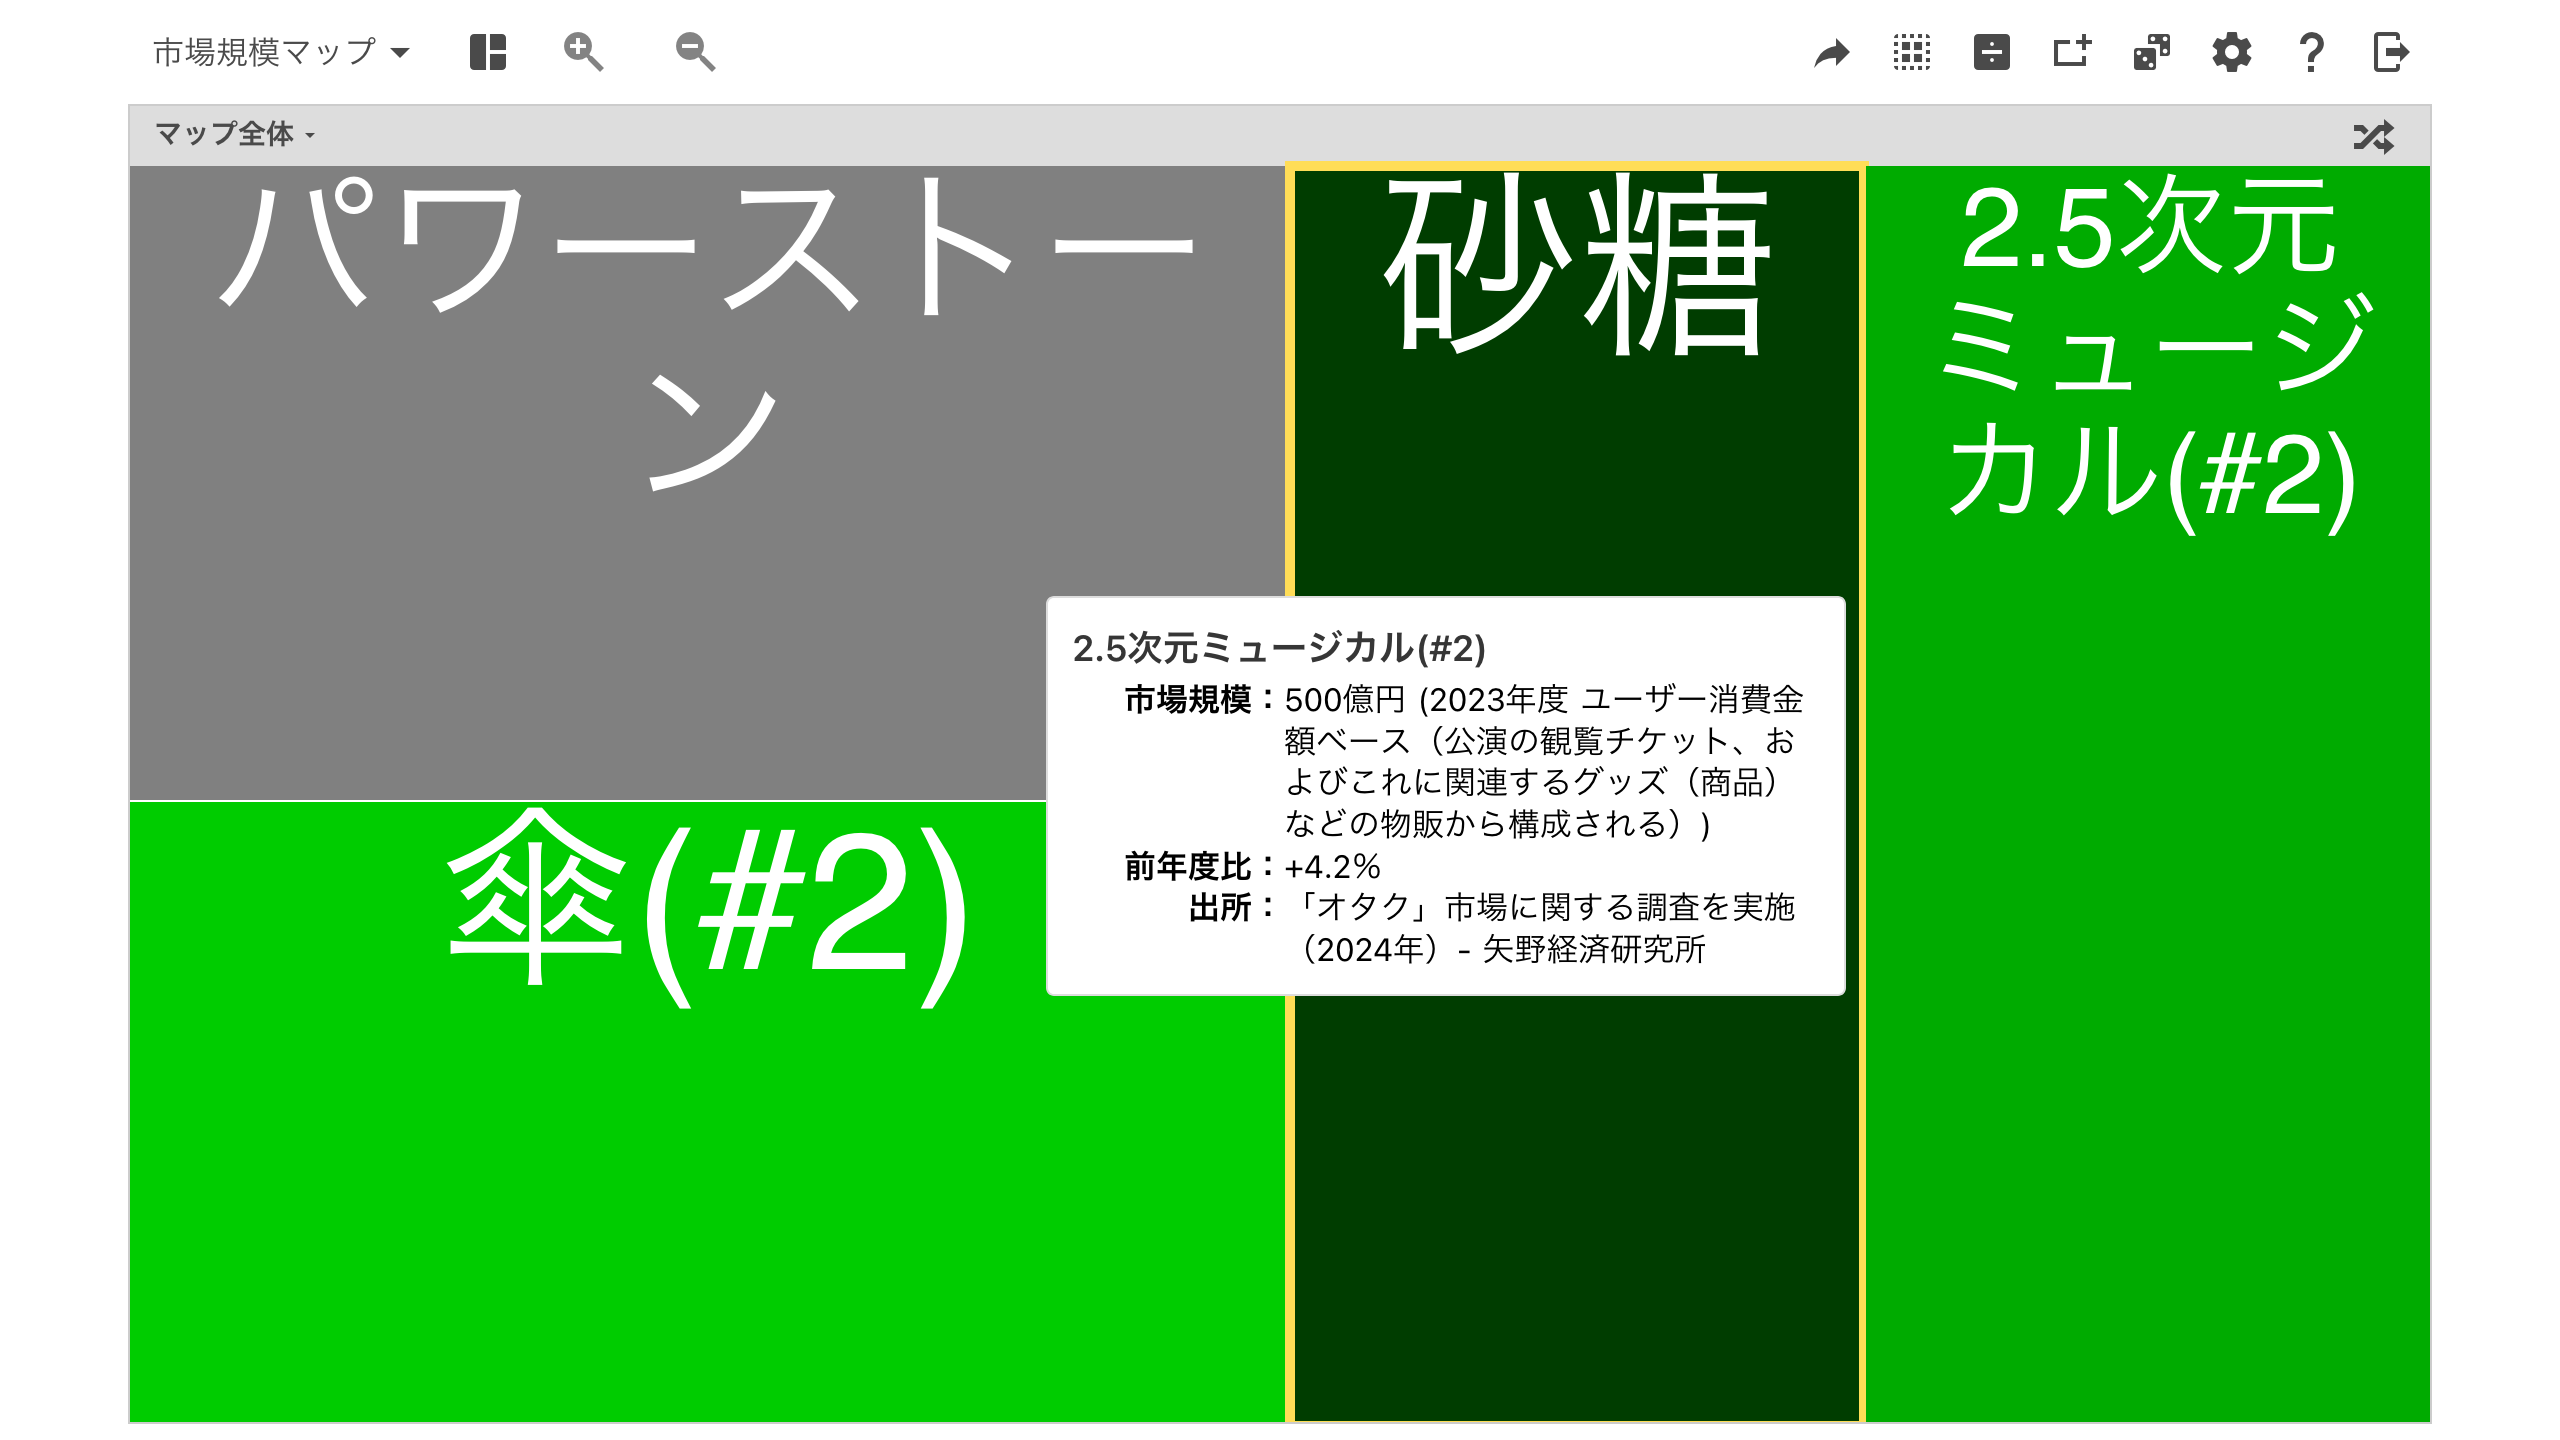Click the treemap layout icon

[x=488, y=52]
